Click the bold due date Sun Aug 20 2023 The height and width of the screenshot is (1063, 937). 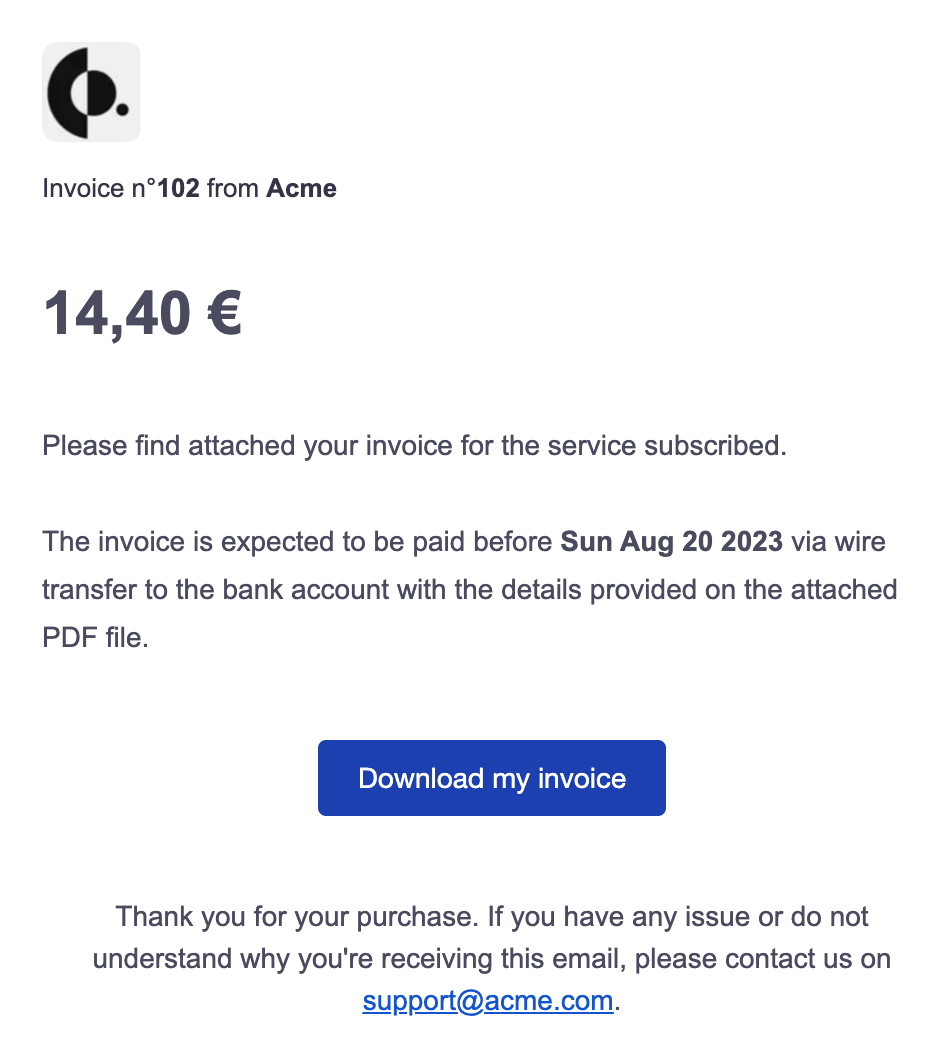(x=671, y=542)
